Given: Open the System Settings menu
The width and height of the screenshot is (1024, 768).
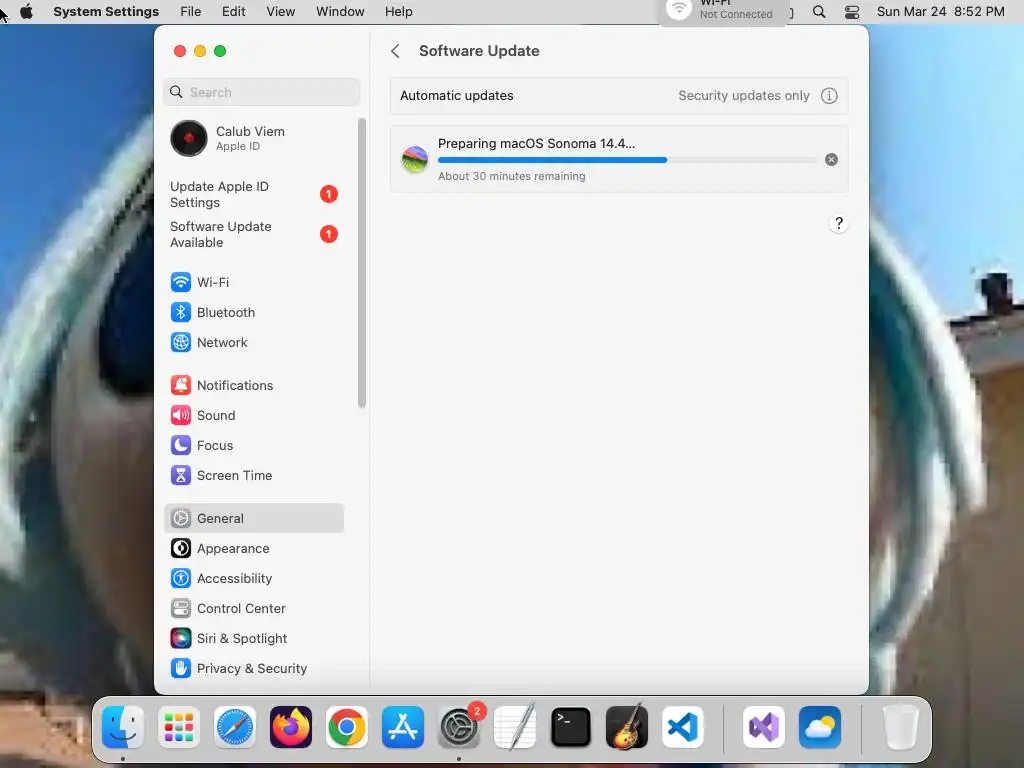Looking at the screenshot, I should point(106,12).
